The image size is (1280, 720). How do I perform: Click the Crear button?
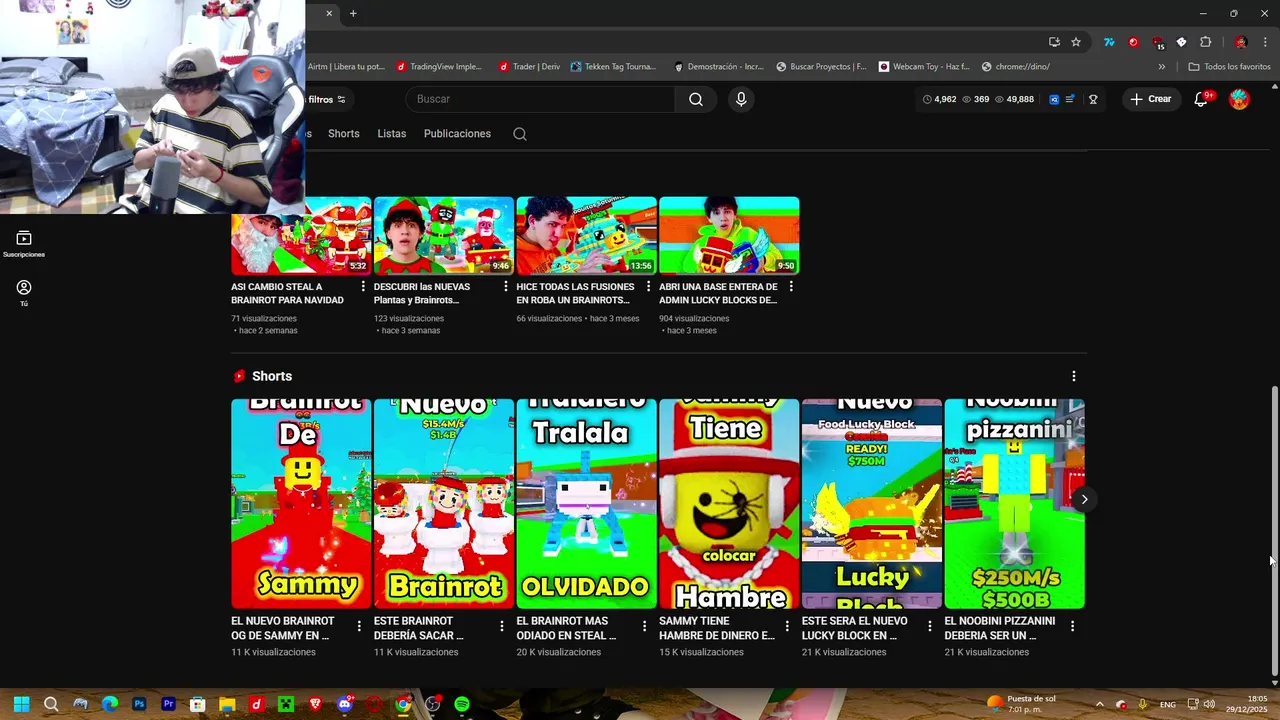pyautogui.click(x=1151, y=99)
